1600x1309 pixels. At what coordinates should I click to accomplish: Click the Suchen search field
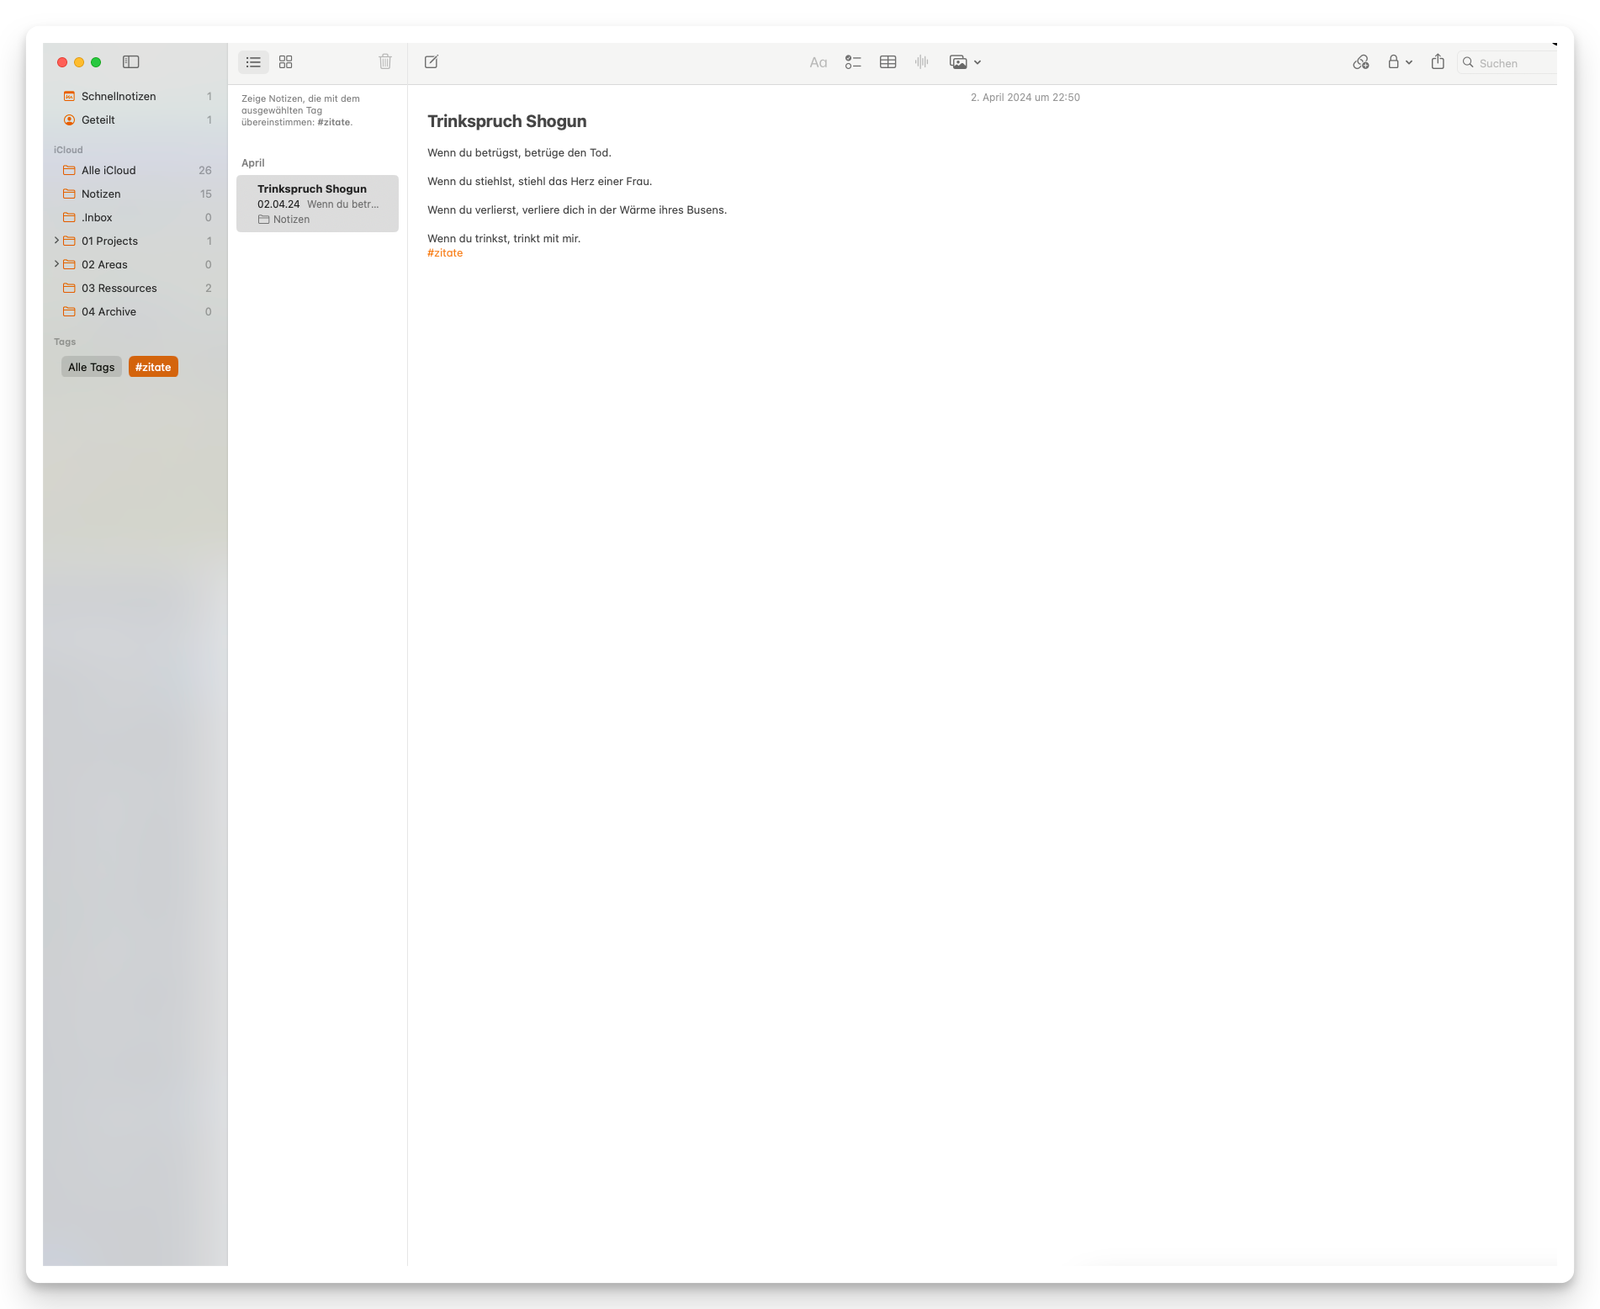pyautogui.click(x=1506, y=62)
